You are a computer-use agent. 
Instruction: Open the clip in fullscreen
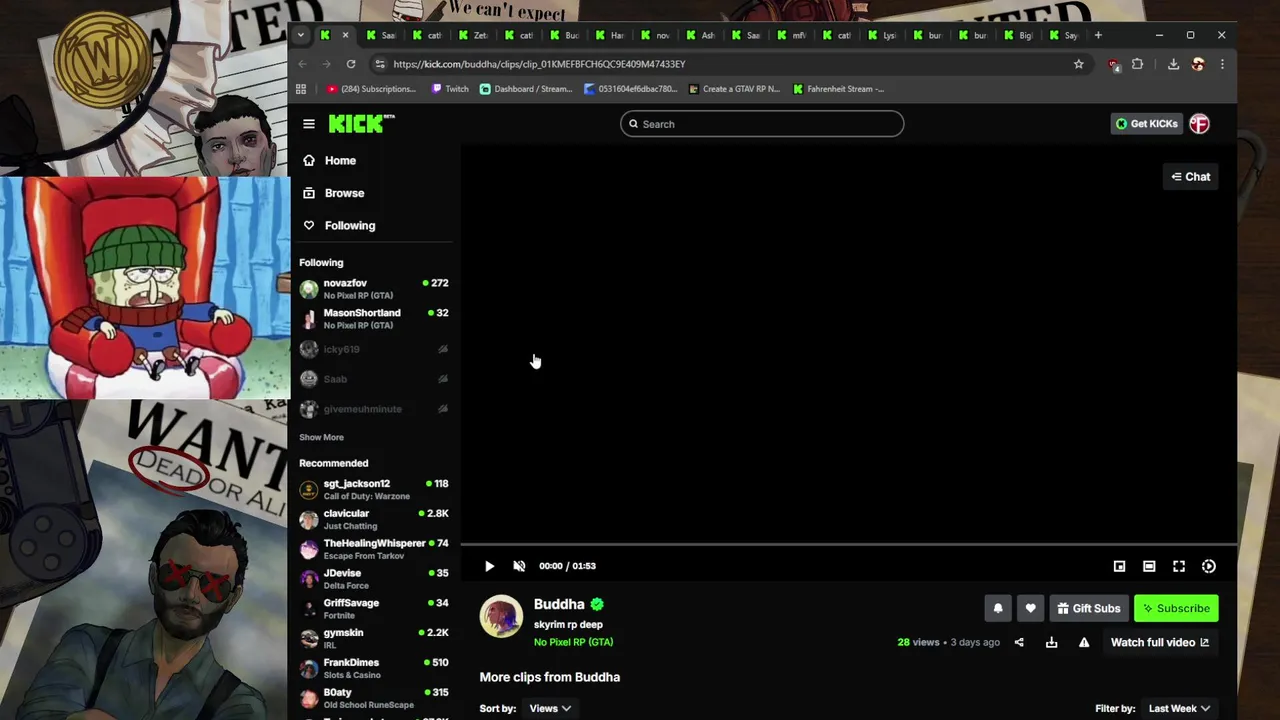(1179, 566)
